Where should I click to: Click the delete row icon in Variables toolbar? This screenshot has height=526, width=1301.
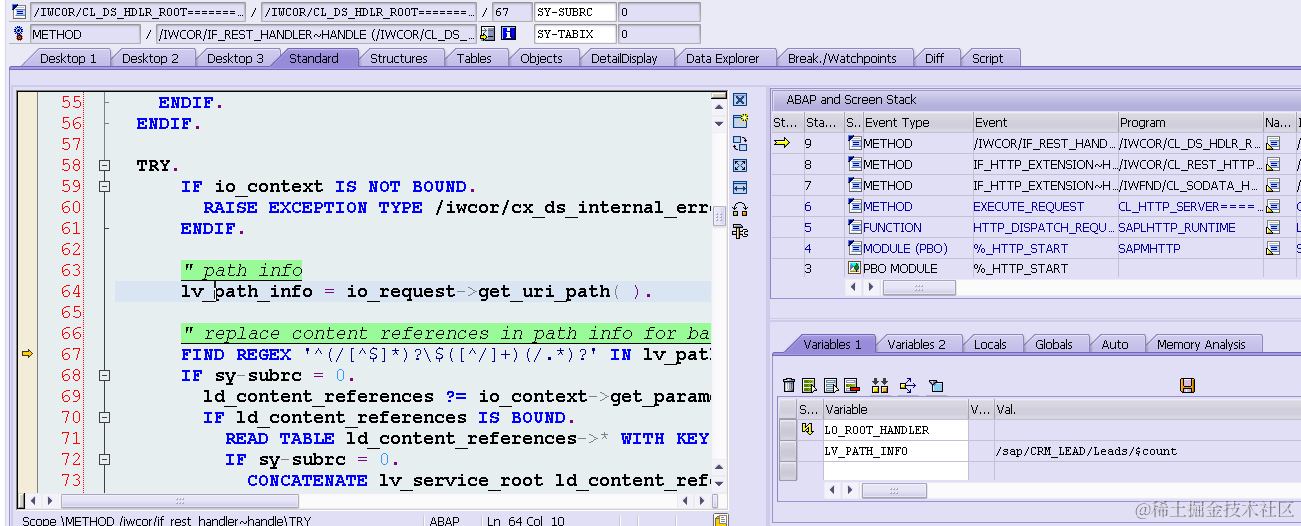point(851,385)
